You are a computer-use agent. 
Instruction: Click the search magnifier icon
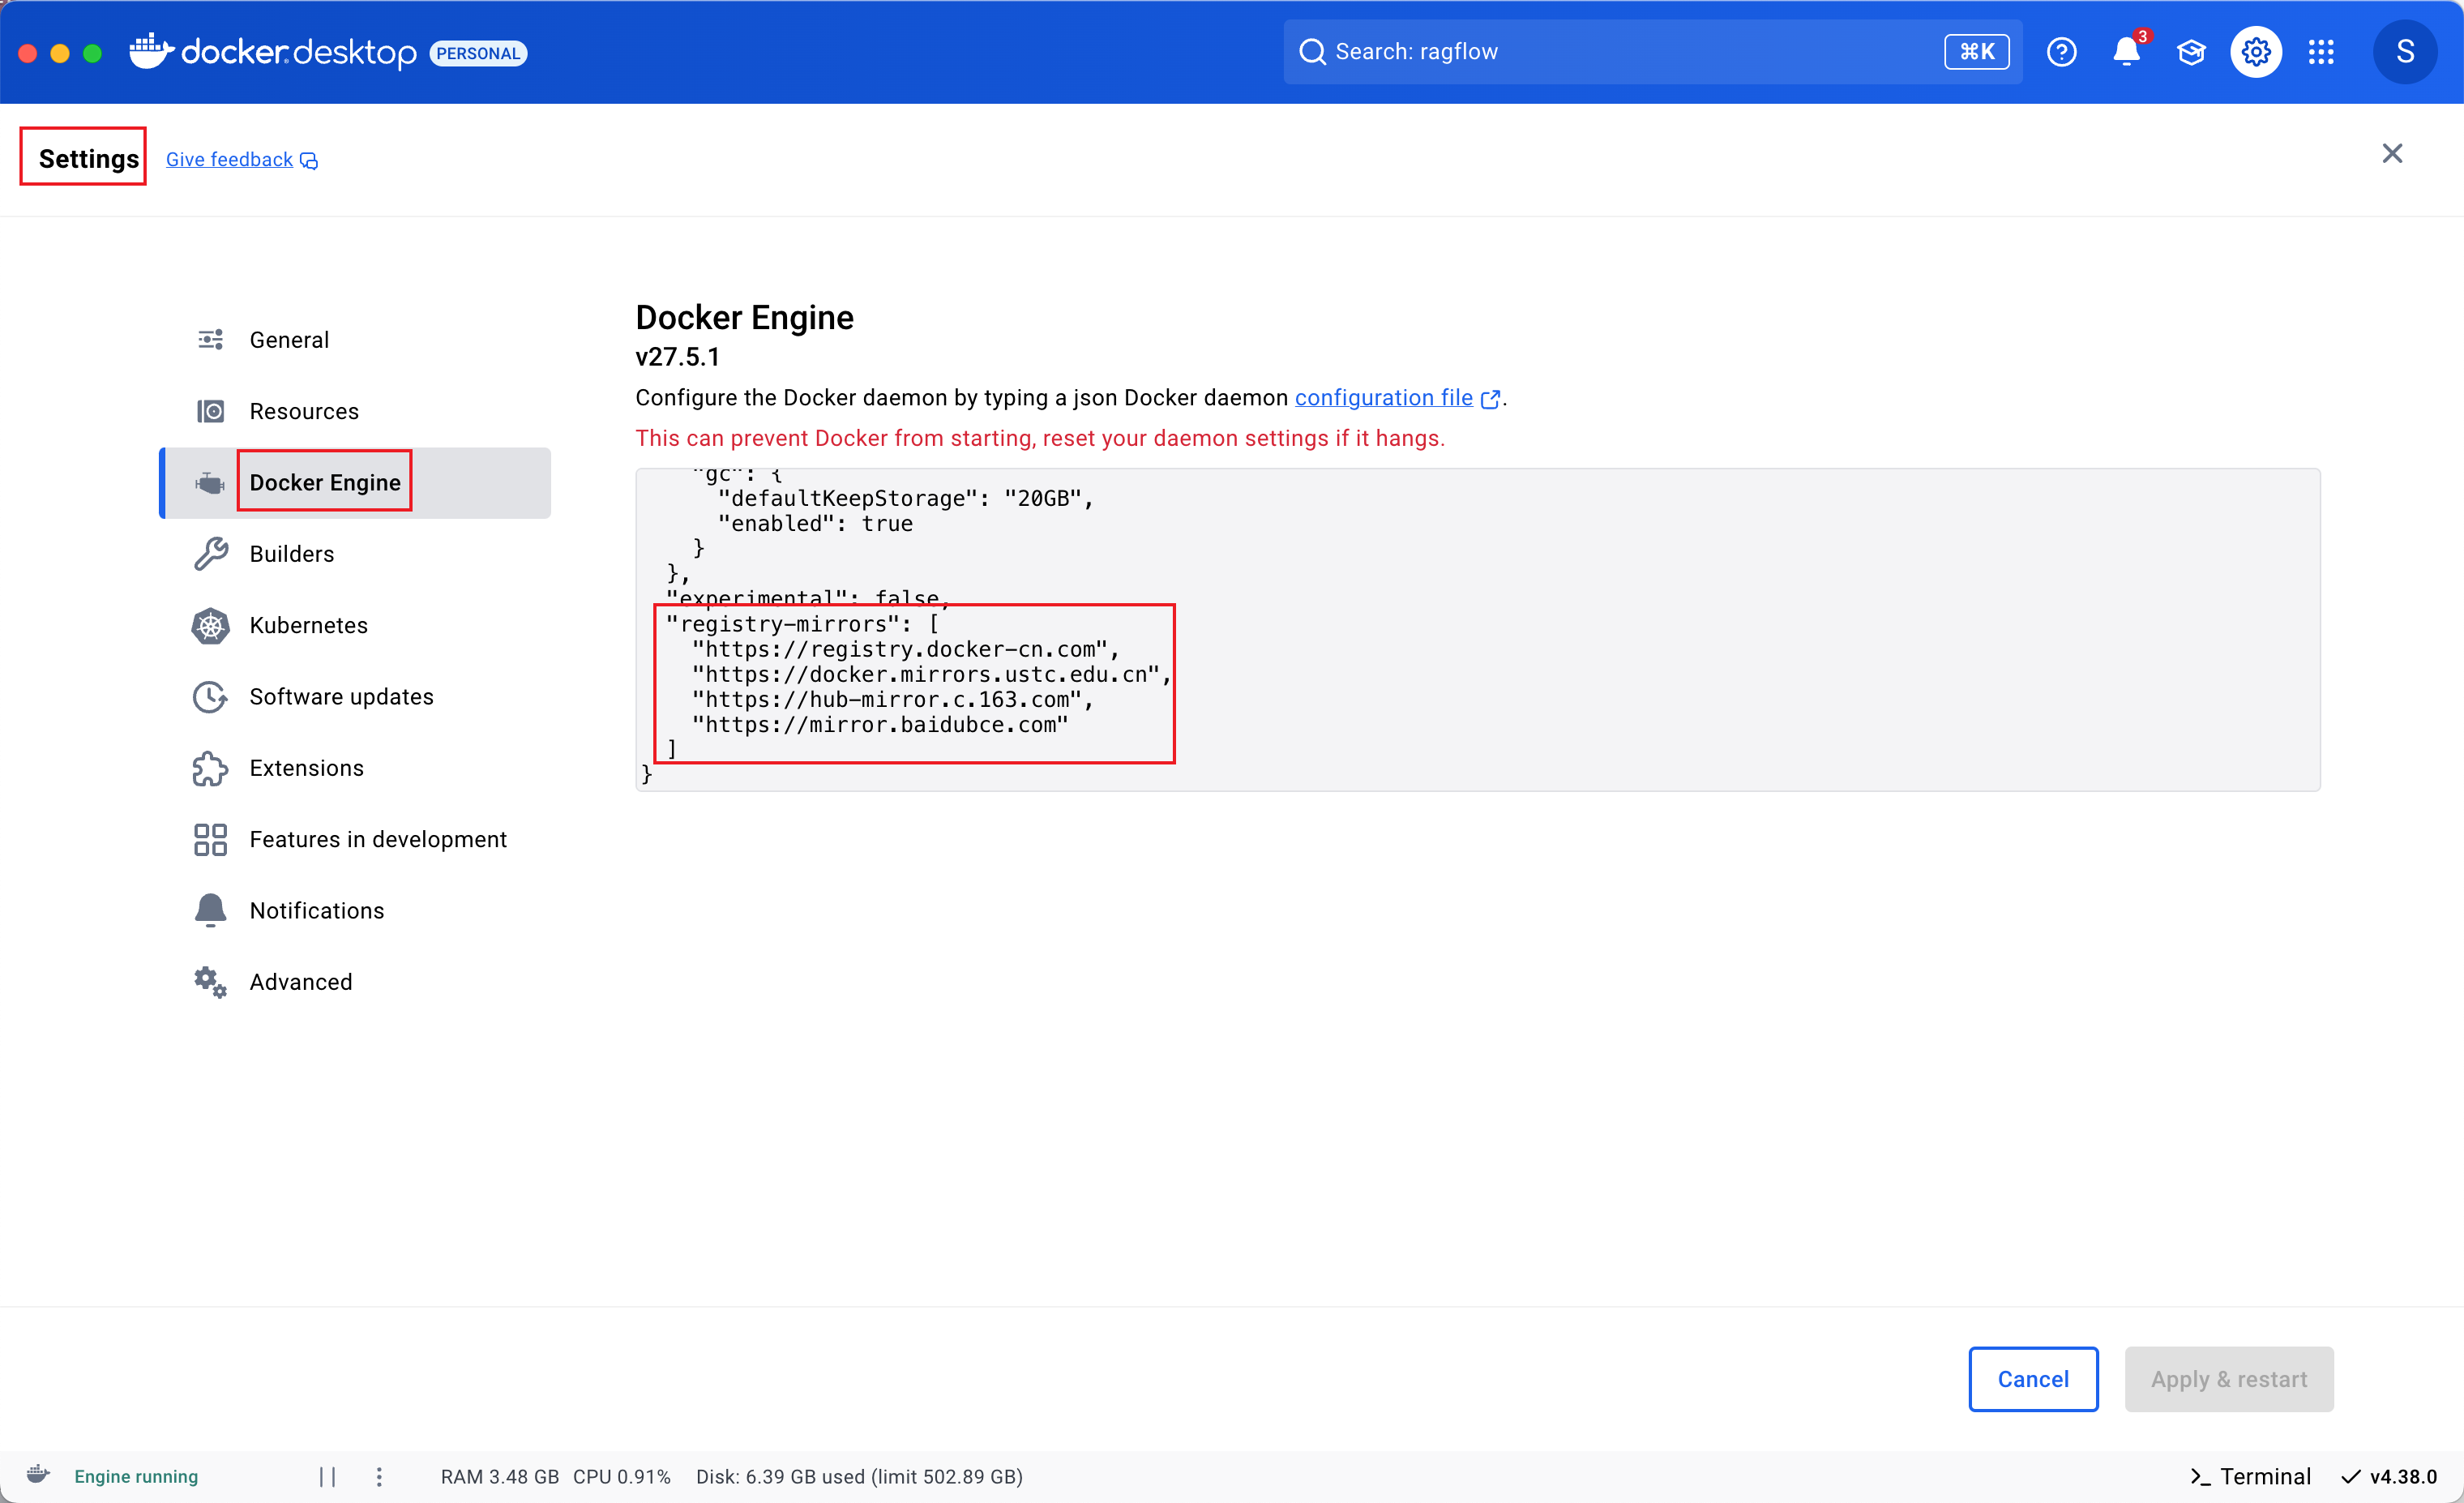pyautogui.click(x=1312, y=52)
